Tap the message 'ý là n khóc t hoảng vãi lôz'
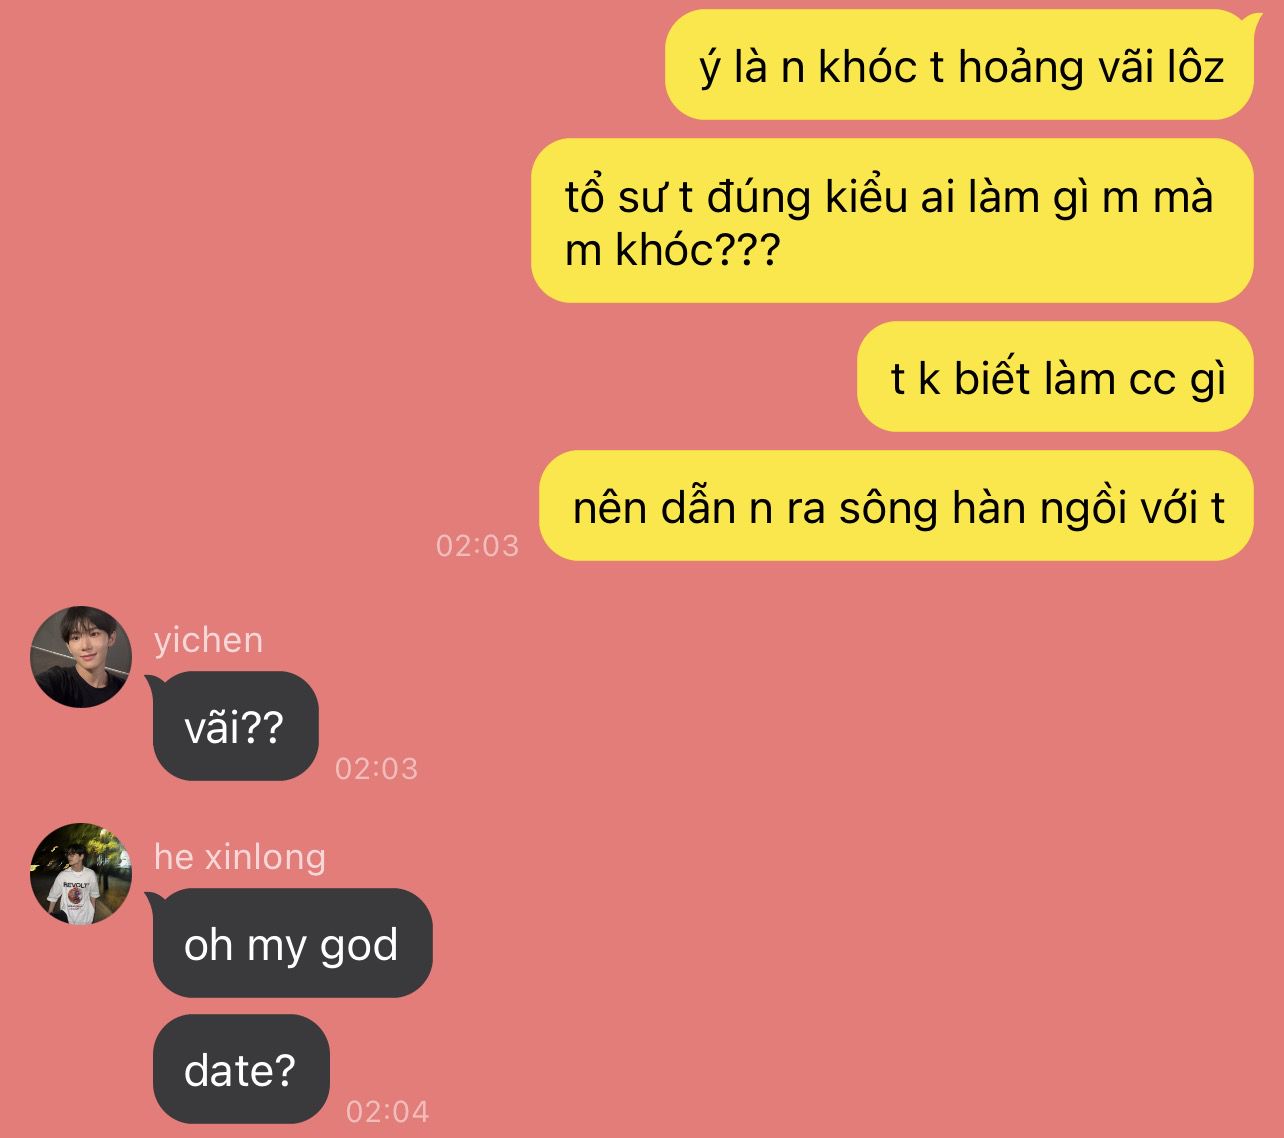Screen dimensions: 1284x1138 tap(959, 65)
